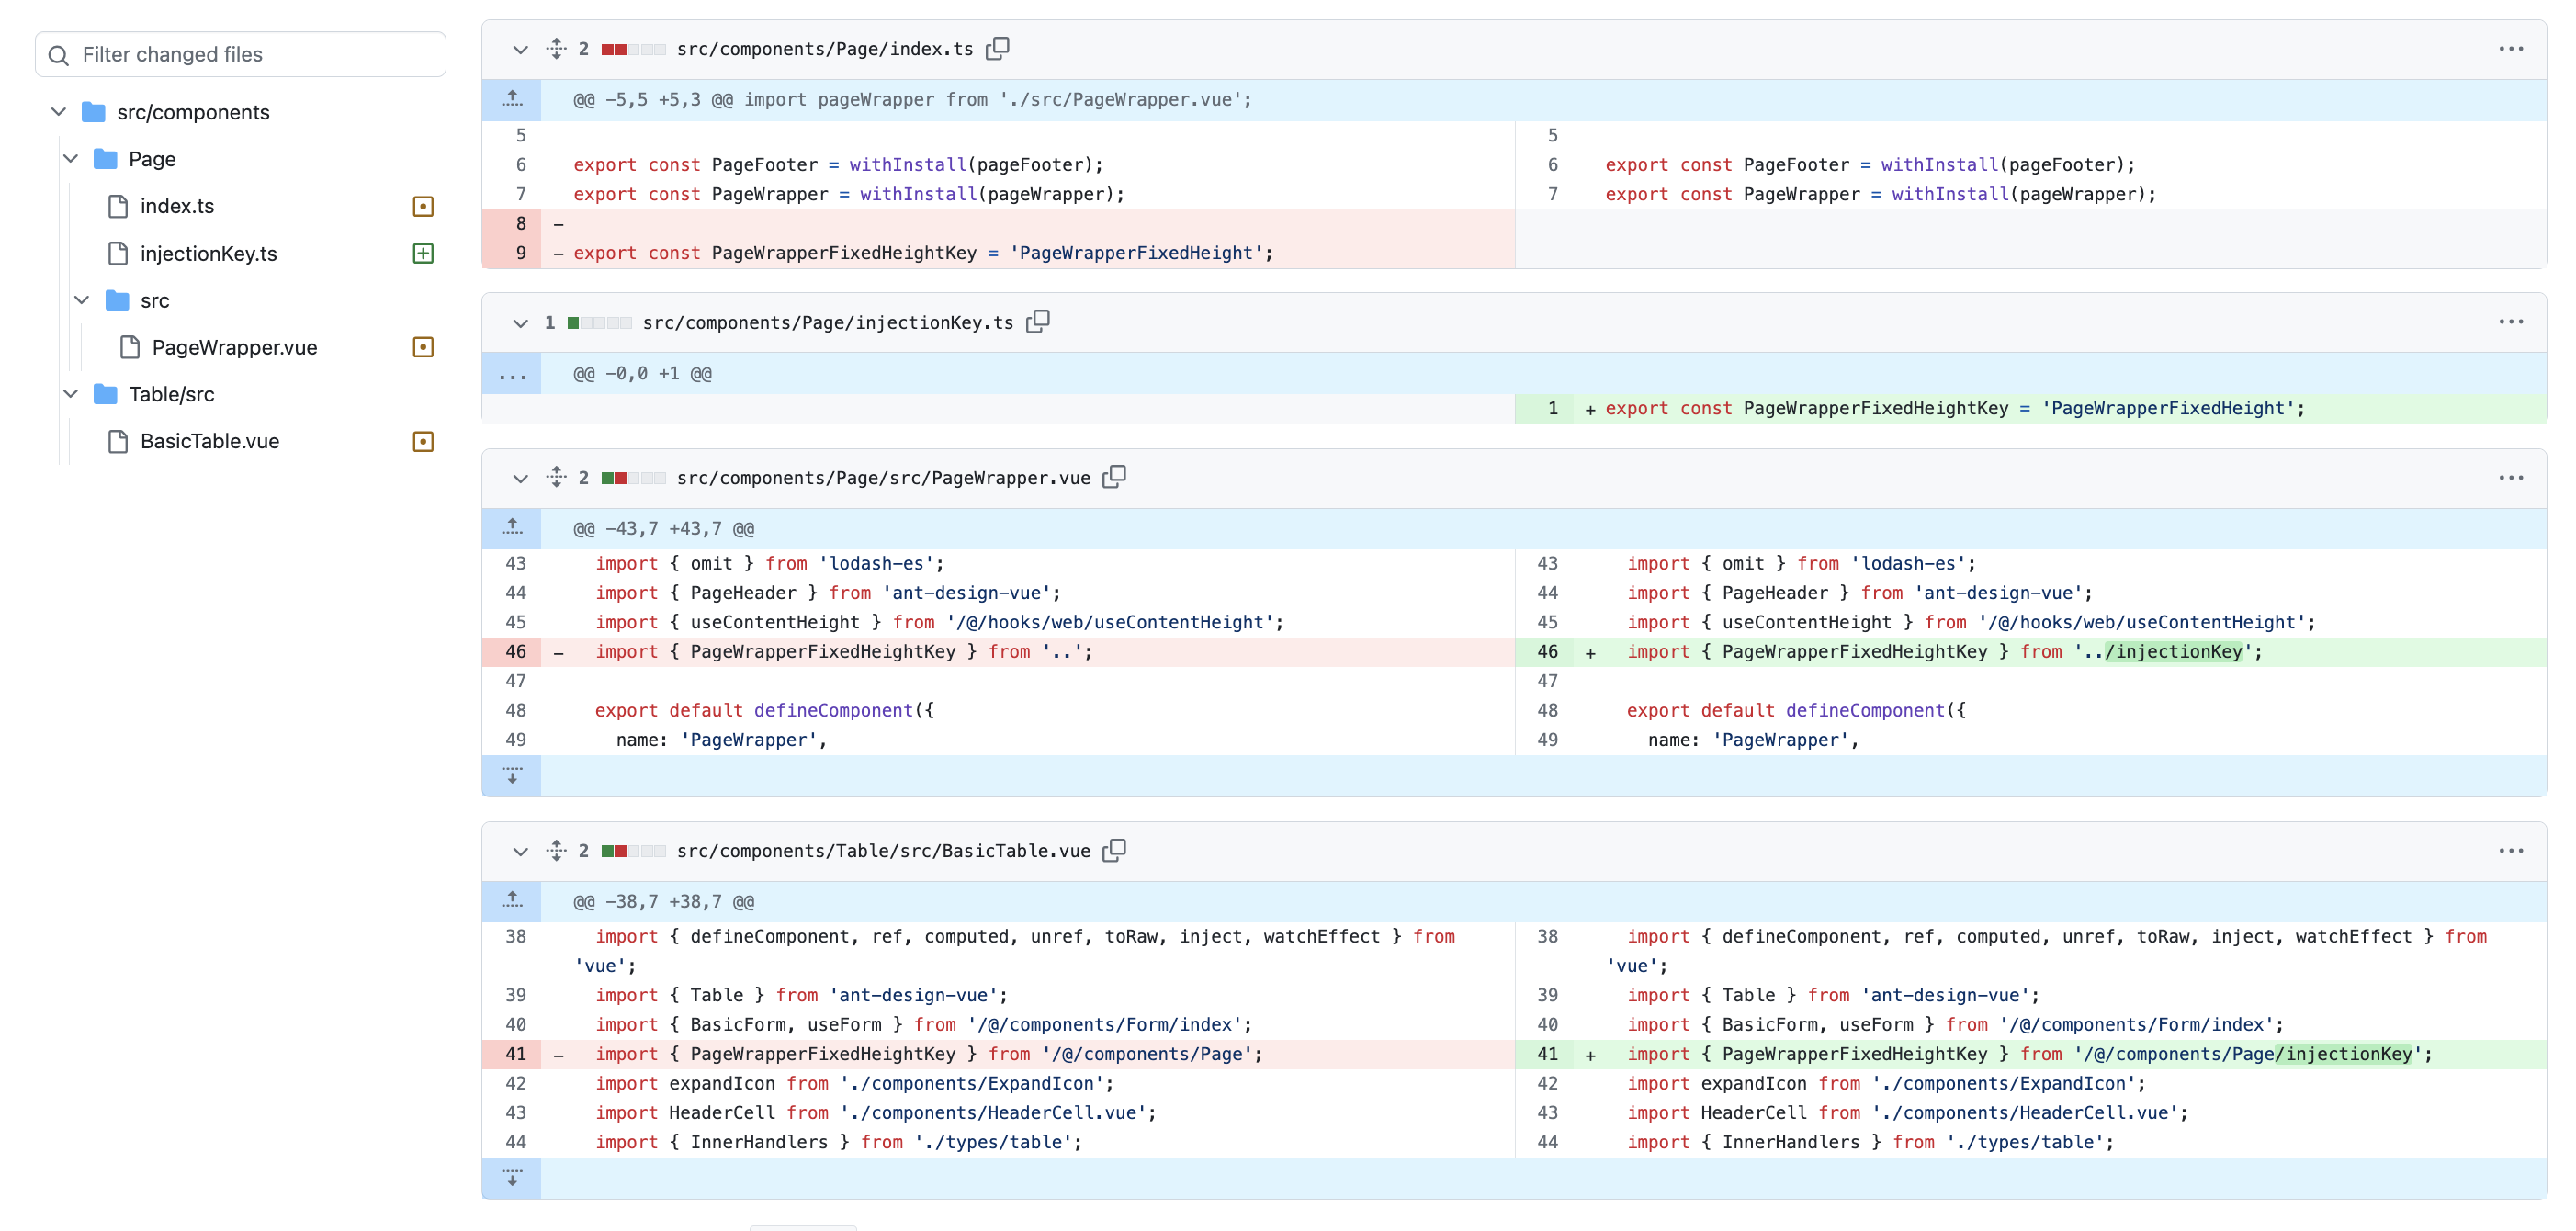Open options menu for BasicTable.vue

point(2510,850)
